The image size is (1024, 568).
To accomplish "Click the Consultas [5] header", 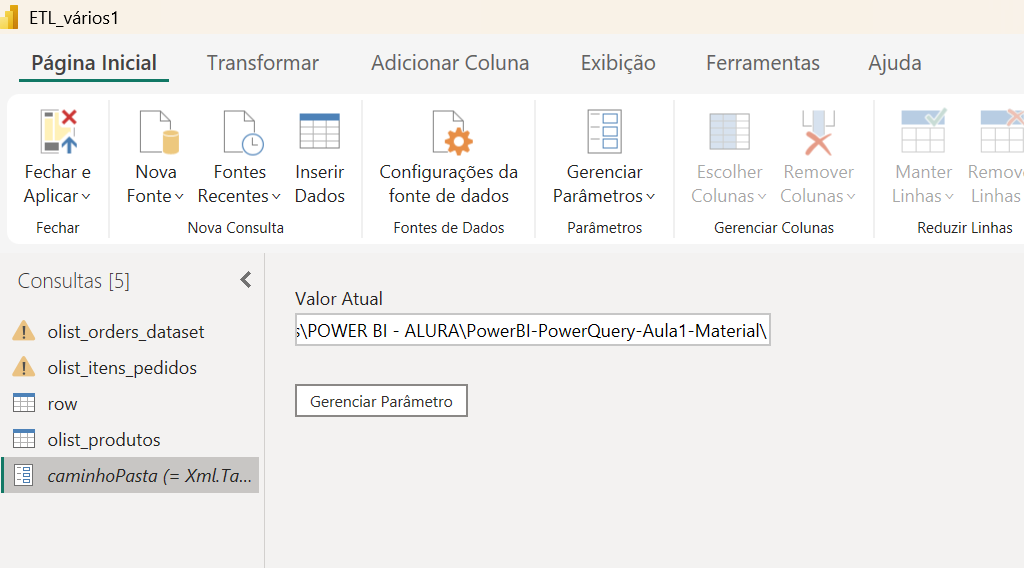I will tap(74, 281).
